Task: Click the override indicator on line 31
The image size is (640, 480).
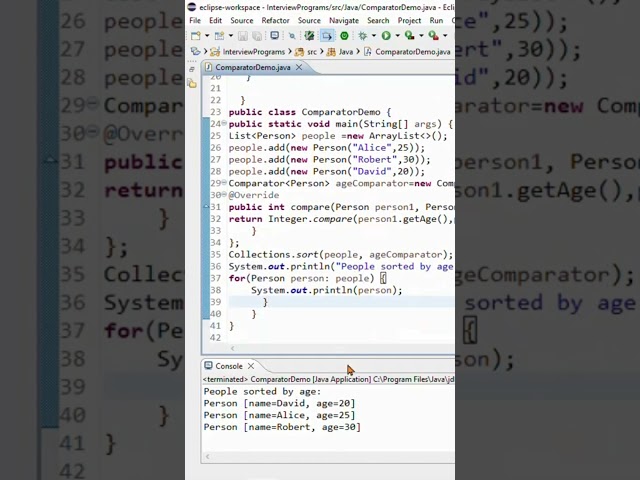Action: (x=207, y=207)
